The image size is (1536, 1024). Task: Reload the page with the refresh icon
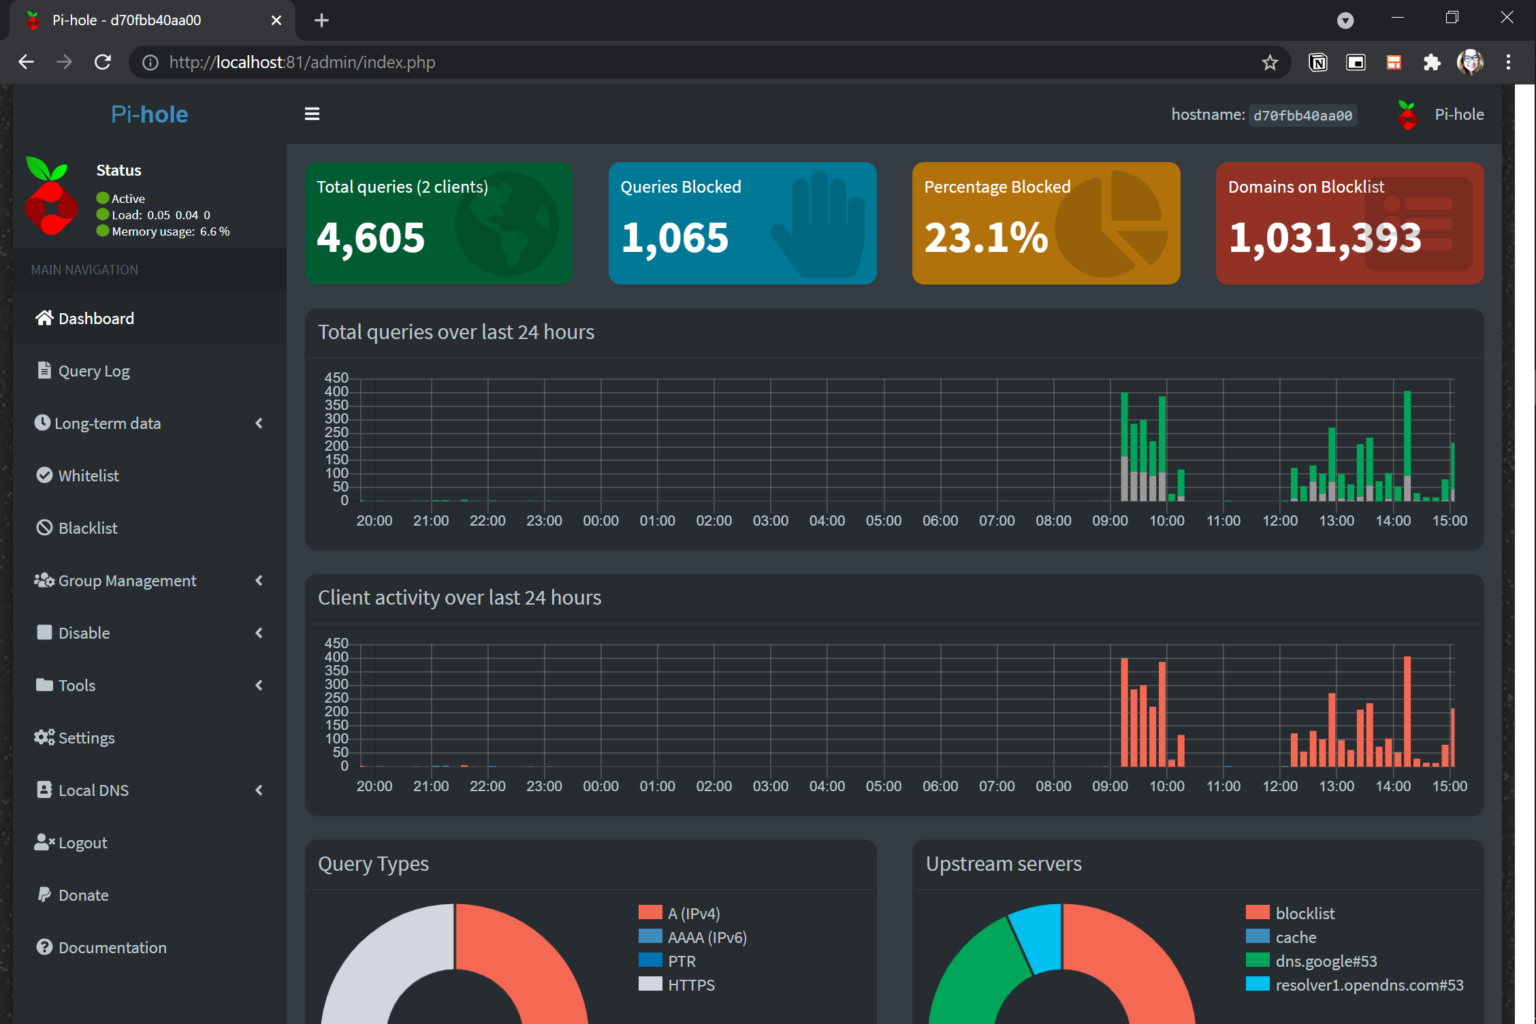point(103,61)
